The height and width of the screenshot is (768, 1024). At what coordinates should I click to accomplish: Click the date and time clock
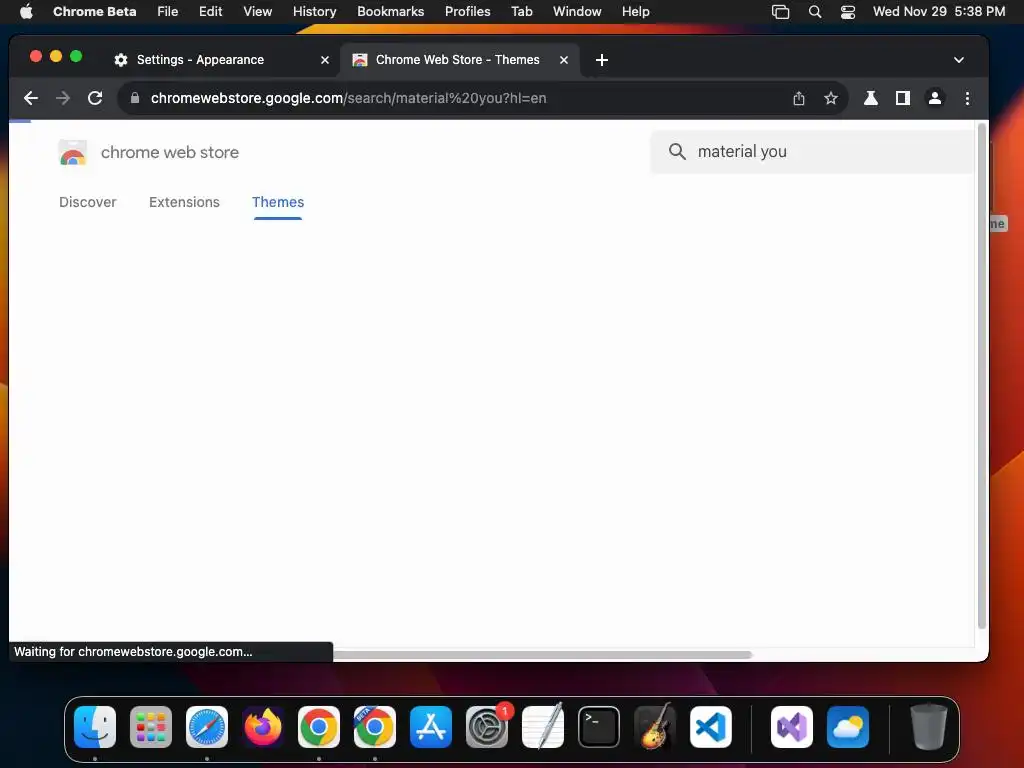coord(938,11)
